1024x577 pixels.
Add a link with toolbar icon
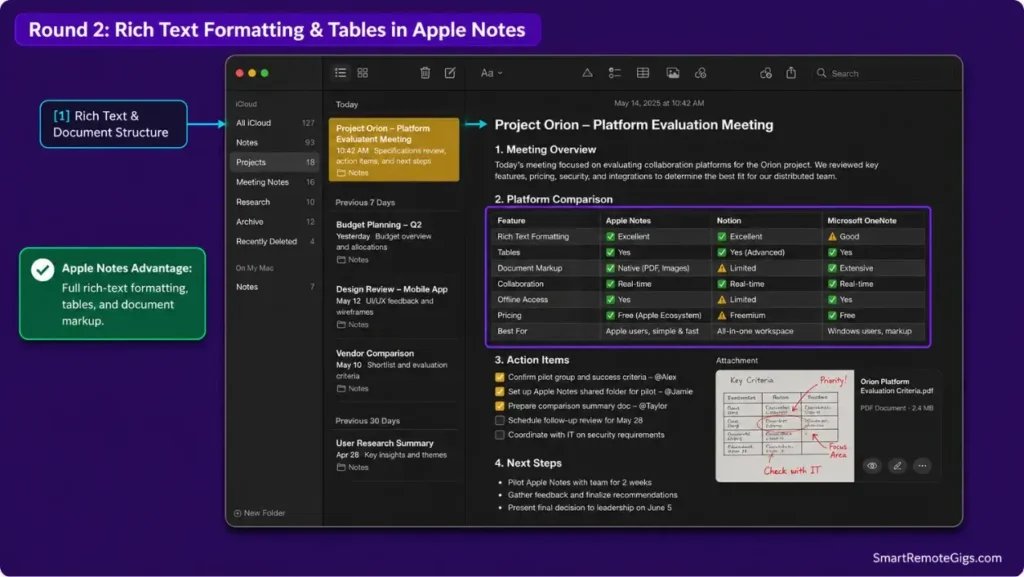[701, 73]
